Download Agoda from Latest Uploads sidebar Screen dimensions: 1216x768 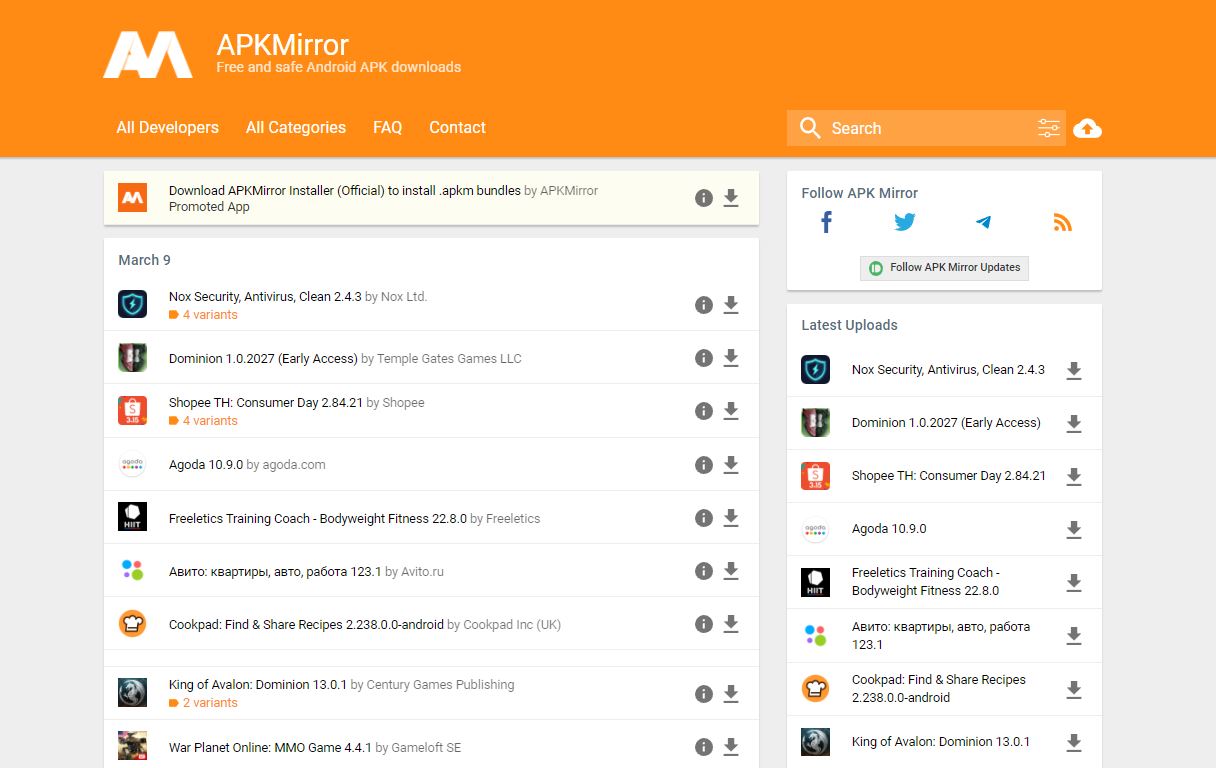click(x=1074, y=530)
